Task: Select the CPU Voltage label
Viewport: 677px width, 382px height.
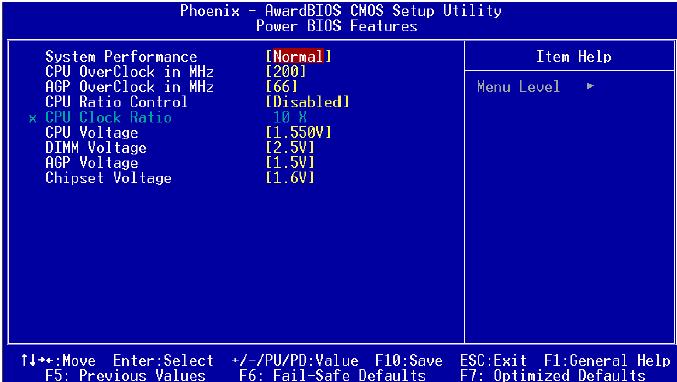Action: click(x=92, y=133)
